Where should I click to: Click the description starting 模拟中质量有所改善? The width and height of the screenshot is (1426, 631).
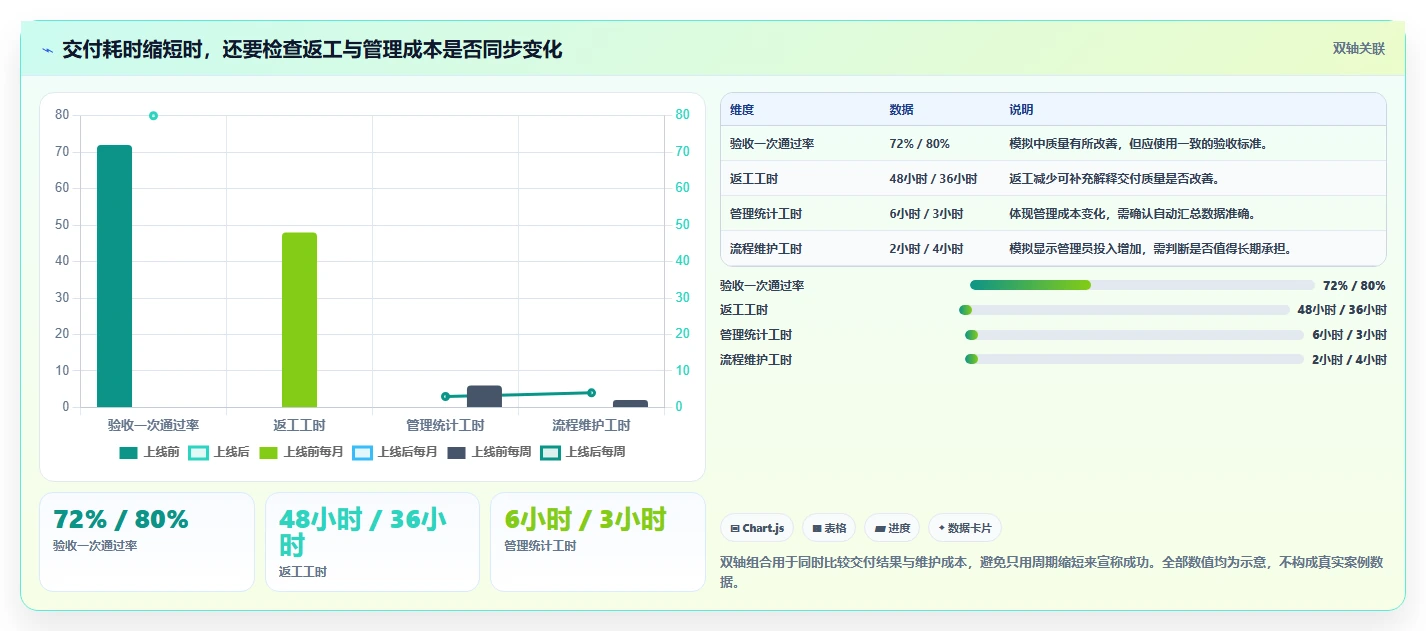tap(1139, 144)
